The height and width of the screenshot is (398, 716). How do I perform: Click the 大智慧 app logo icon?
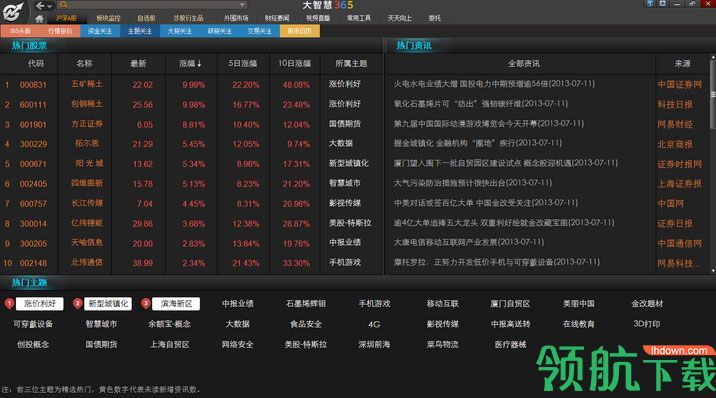click(14, 12)
